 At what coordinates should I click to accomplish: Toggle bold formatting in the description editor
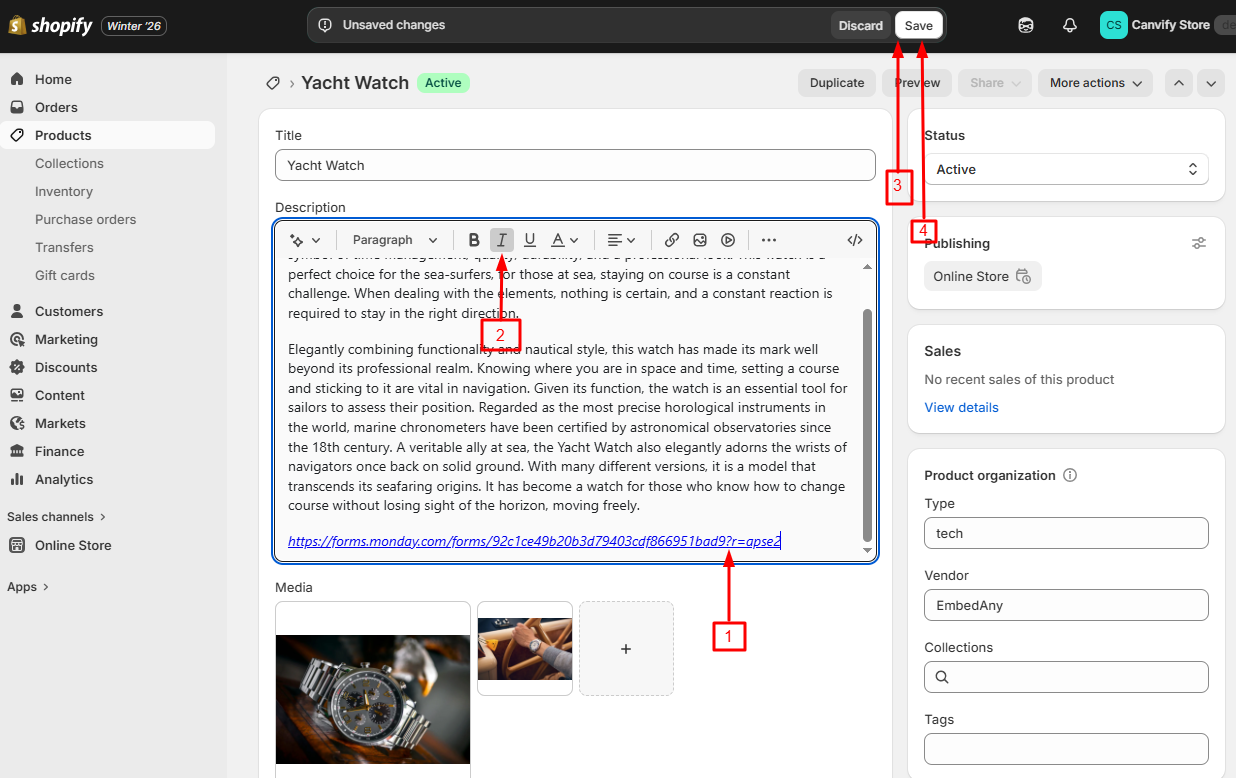(474, 239)
